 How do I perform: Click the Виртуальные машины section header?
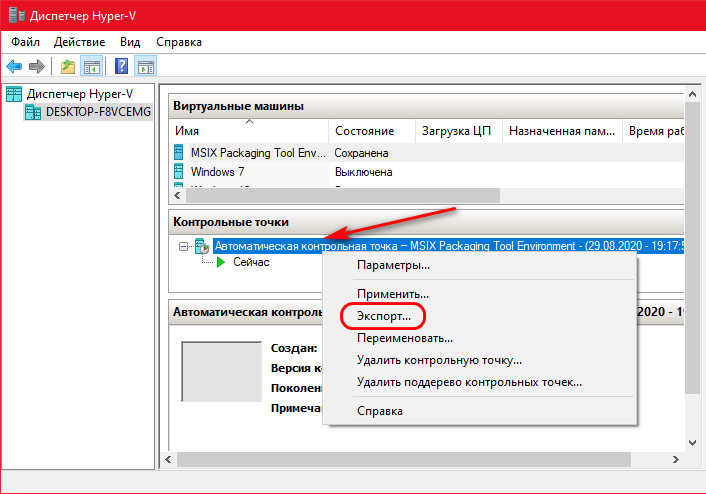(x=426, y=106)
